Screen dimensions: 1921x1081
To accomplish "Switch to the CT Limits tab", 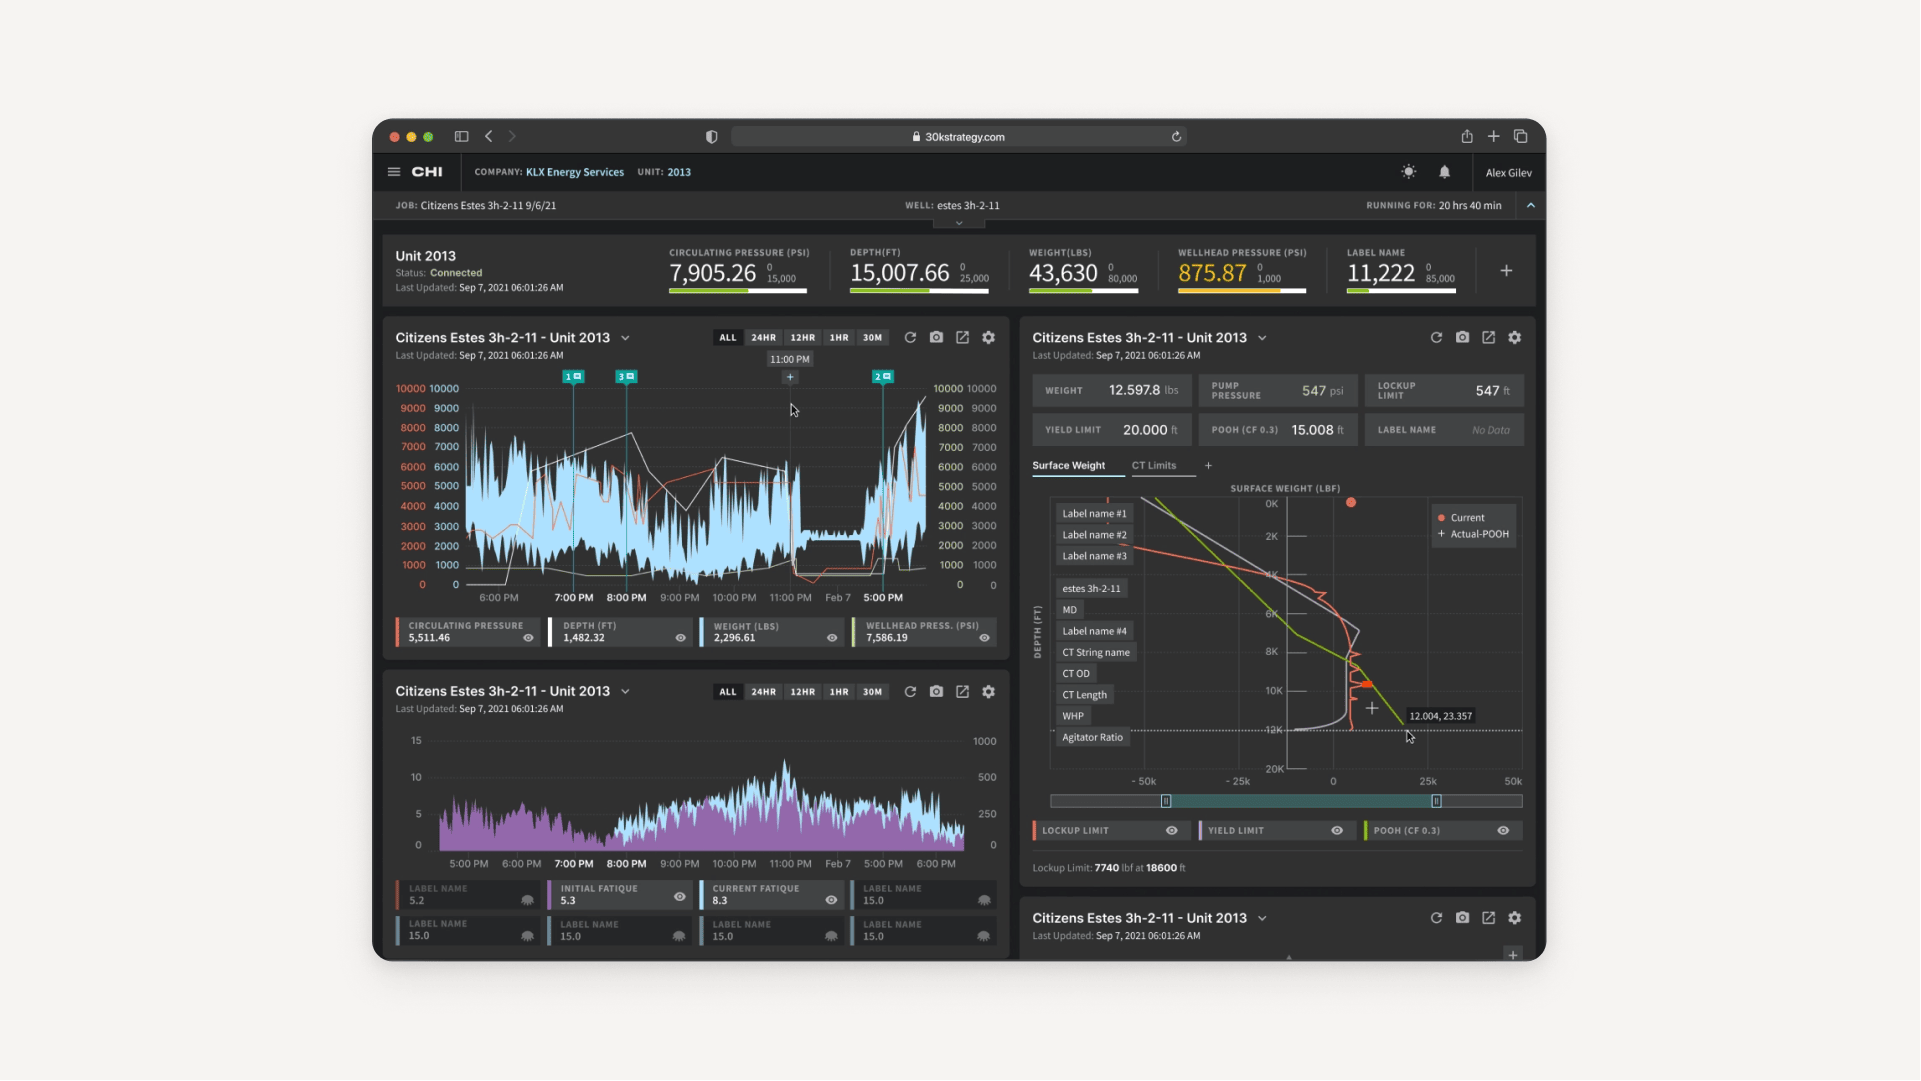I will [1153, 466].
